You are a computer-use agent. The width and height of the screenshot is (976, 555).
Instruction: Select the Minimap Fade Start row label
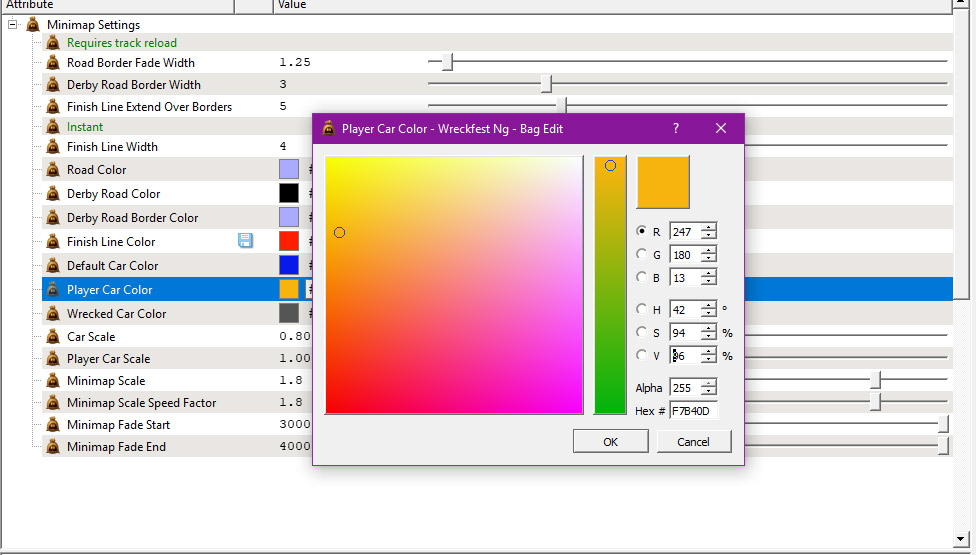click(x=118, y=425)
